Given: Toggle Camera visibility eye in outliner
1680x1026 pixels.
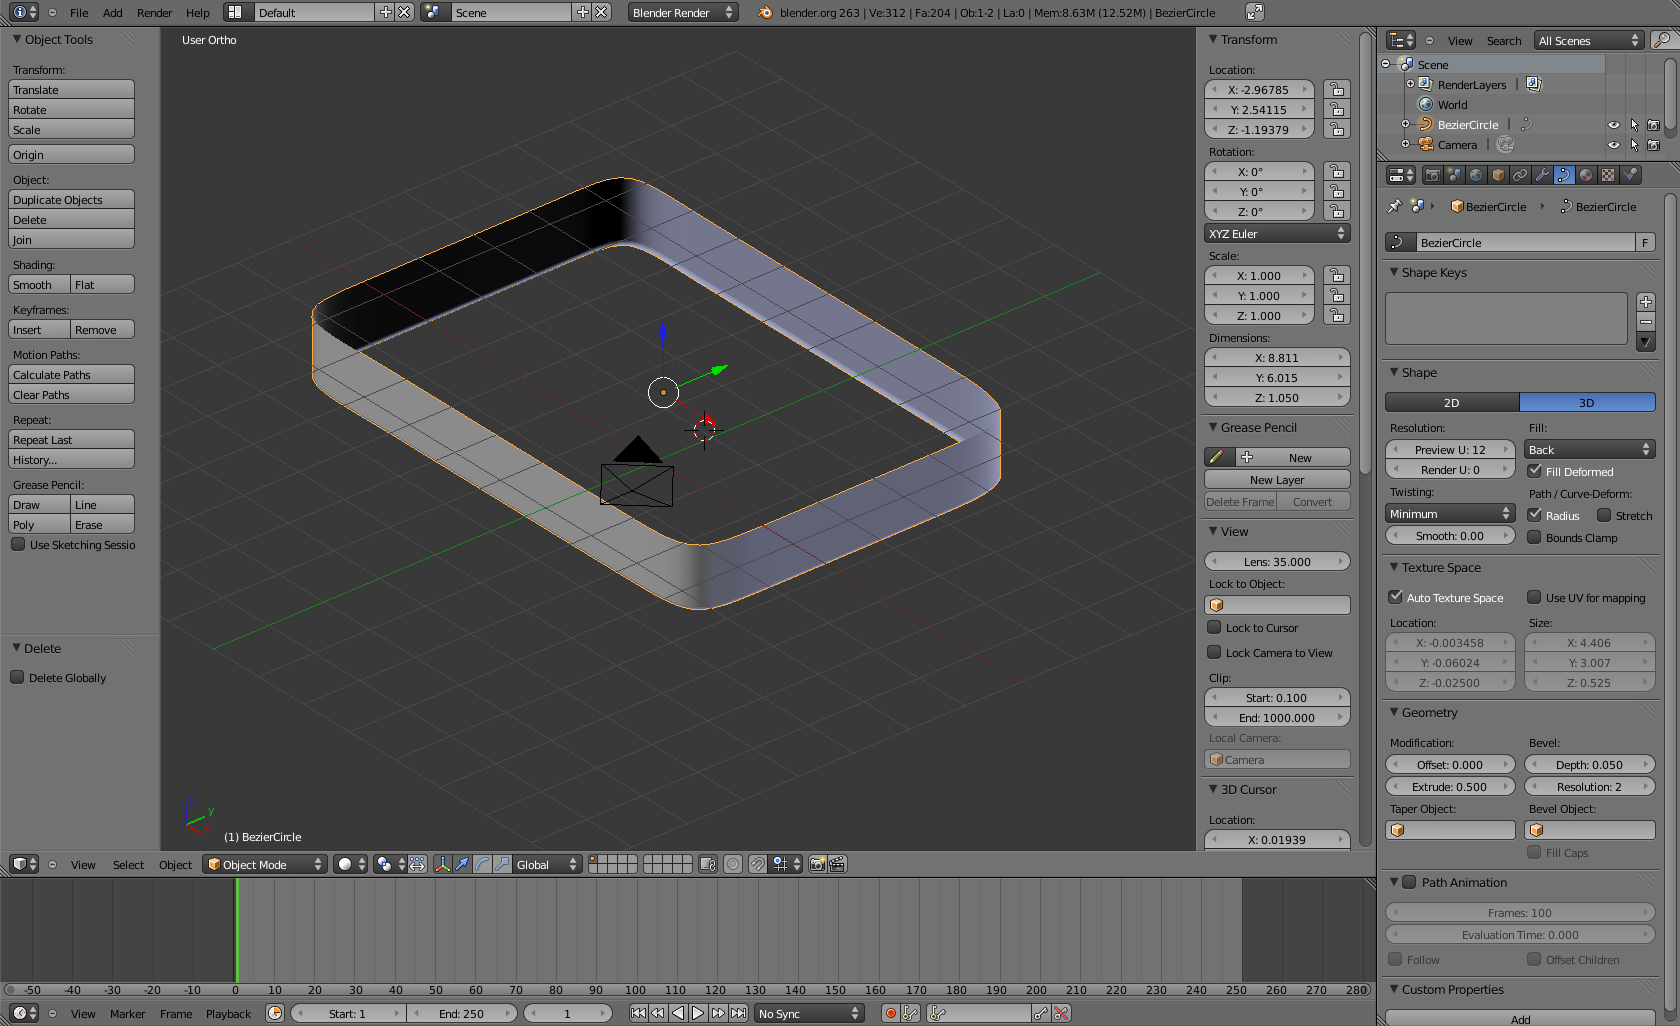Looking at the screenshot, I should click(x=1613, y=145).
